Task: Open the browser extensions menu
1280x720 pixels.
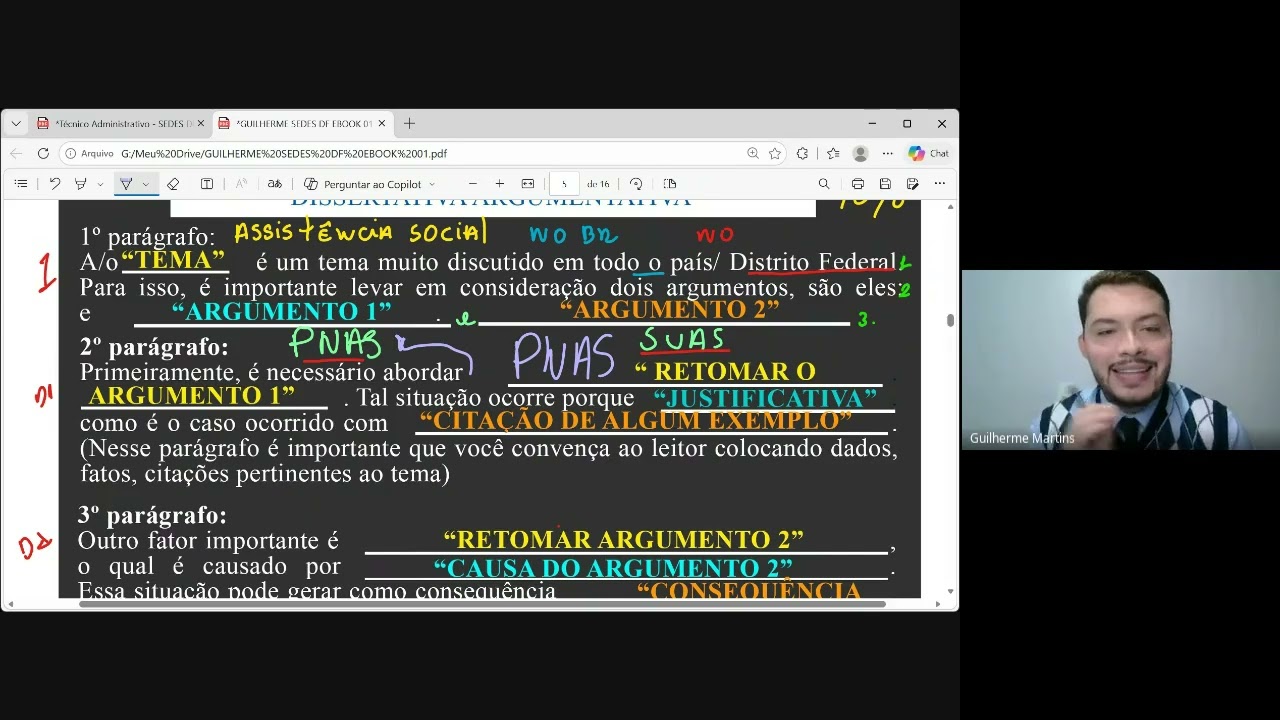Action: pos(802,154)
